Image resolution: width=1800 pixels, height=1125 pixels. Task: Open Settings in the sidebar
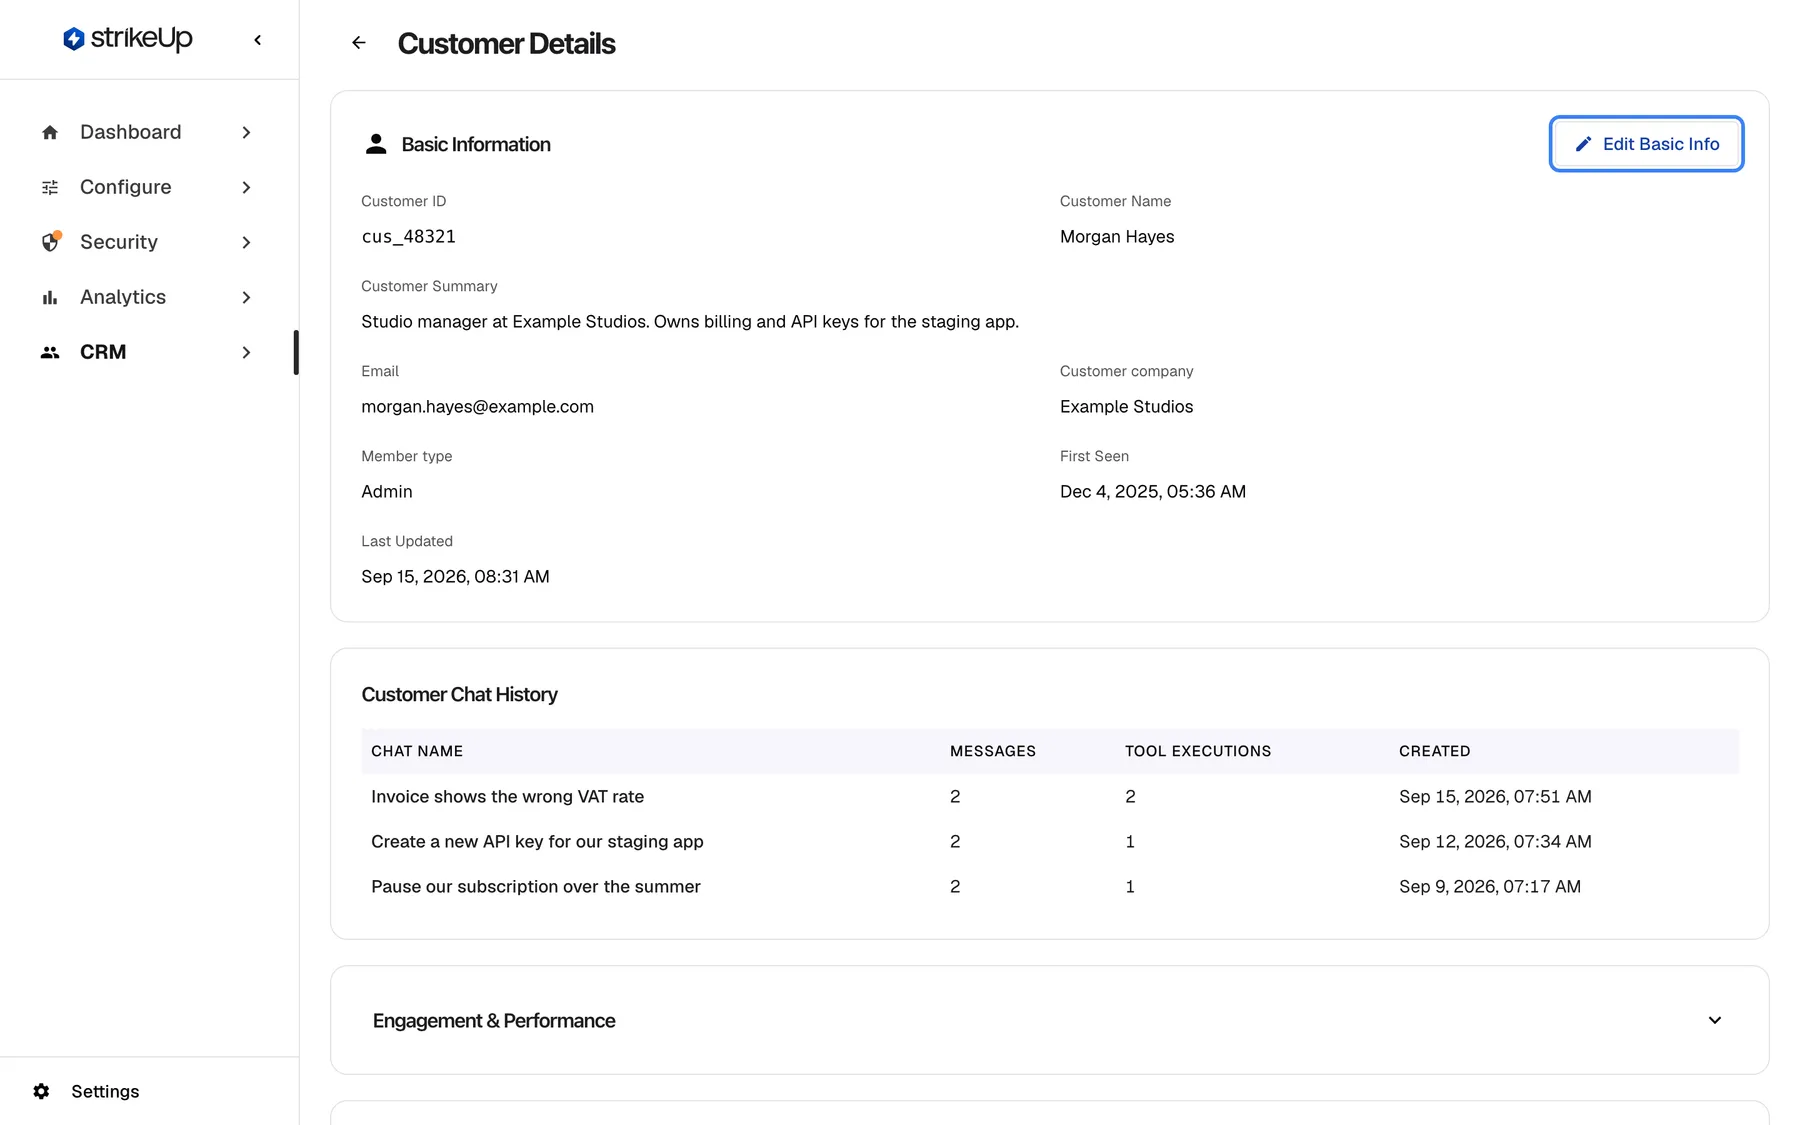86,1092
